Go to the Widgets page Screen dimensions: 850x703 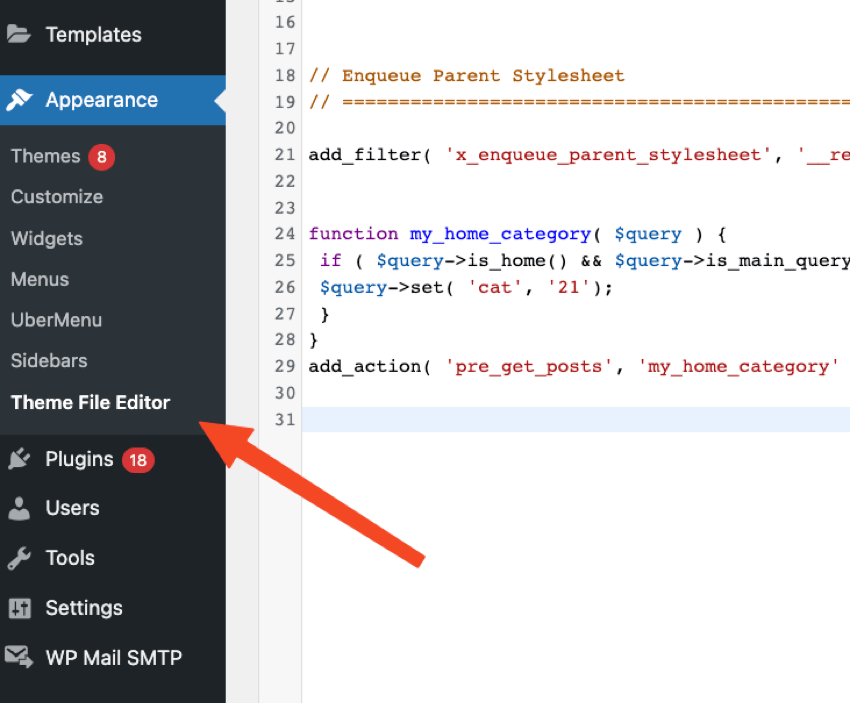tap(47, 239)
